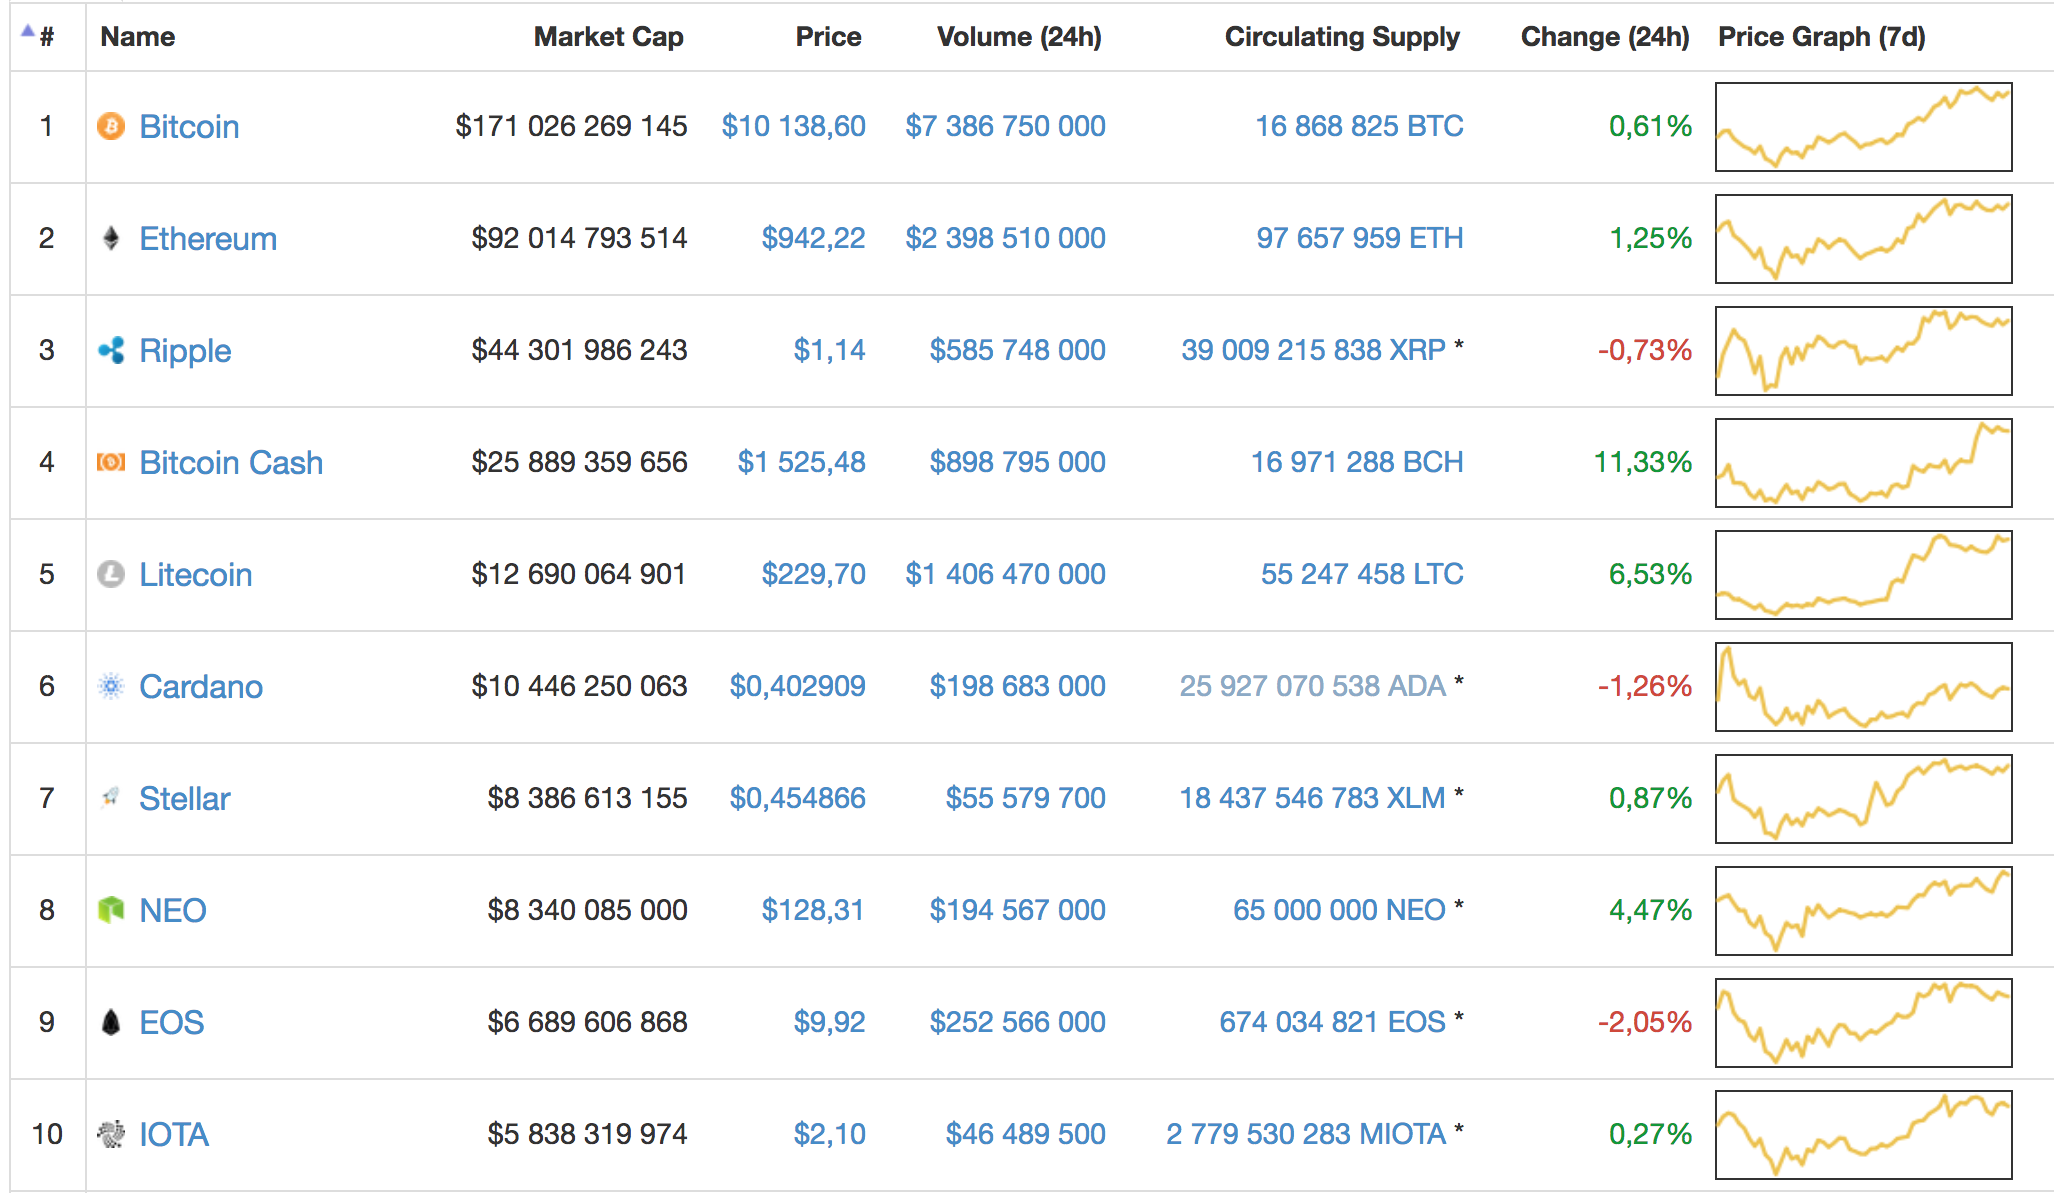
Task: Click the Ethereum diamond logo icon
Action: click(111, 238)
